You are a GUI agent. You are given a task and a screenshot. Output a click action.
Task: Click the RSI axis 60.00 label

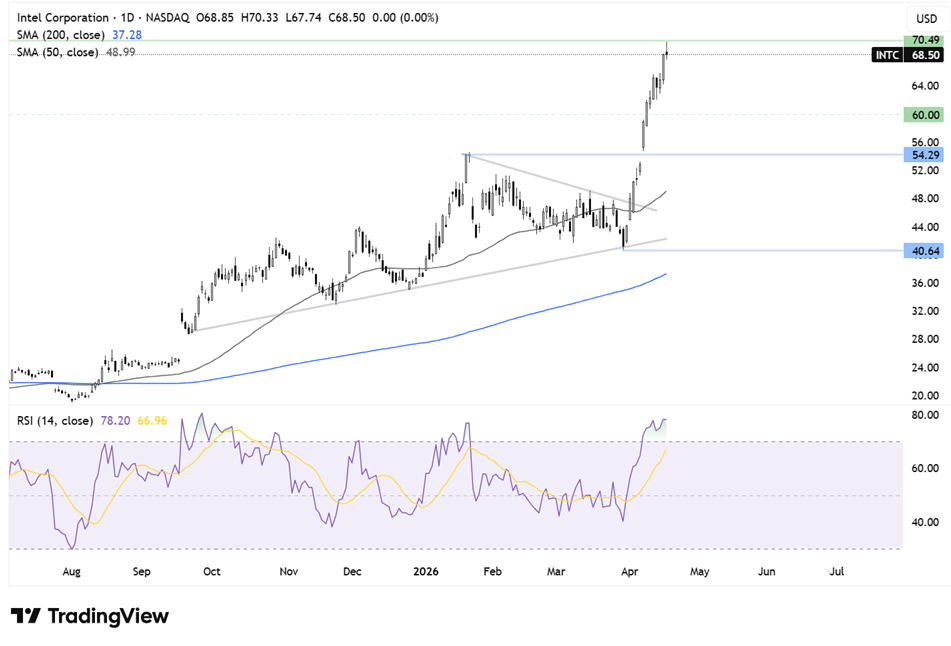tap(925, 468)
